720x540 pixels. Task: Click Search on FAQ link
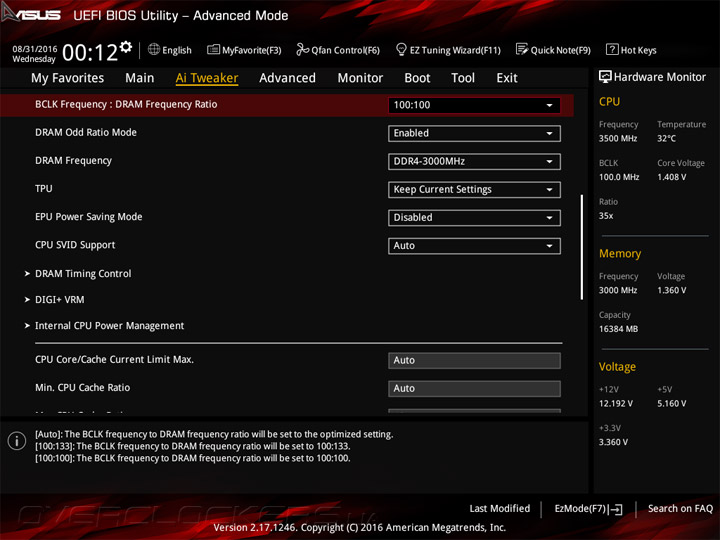[x=680, y=509]
